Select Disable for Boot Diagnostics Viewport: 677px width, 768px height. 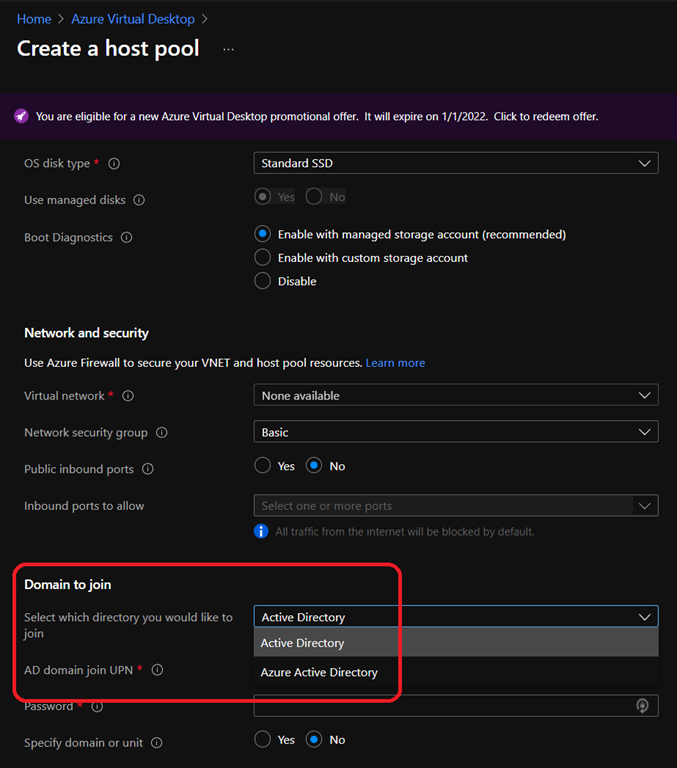263,281
